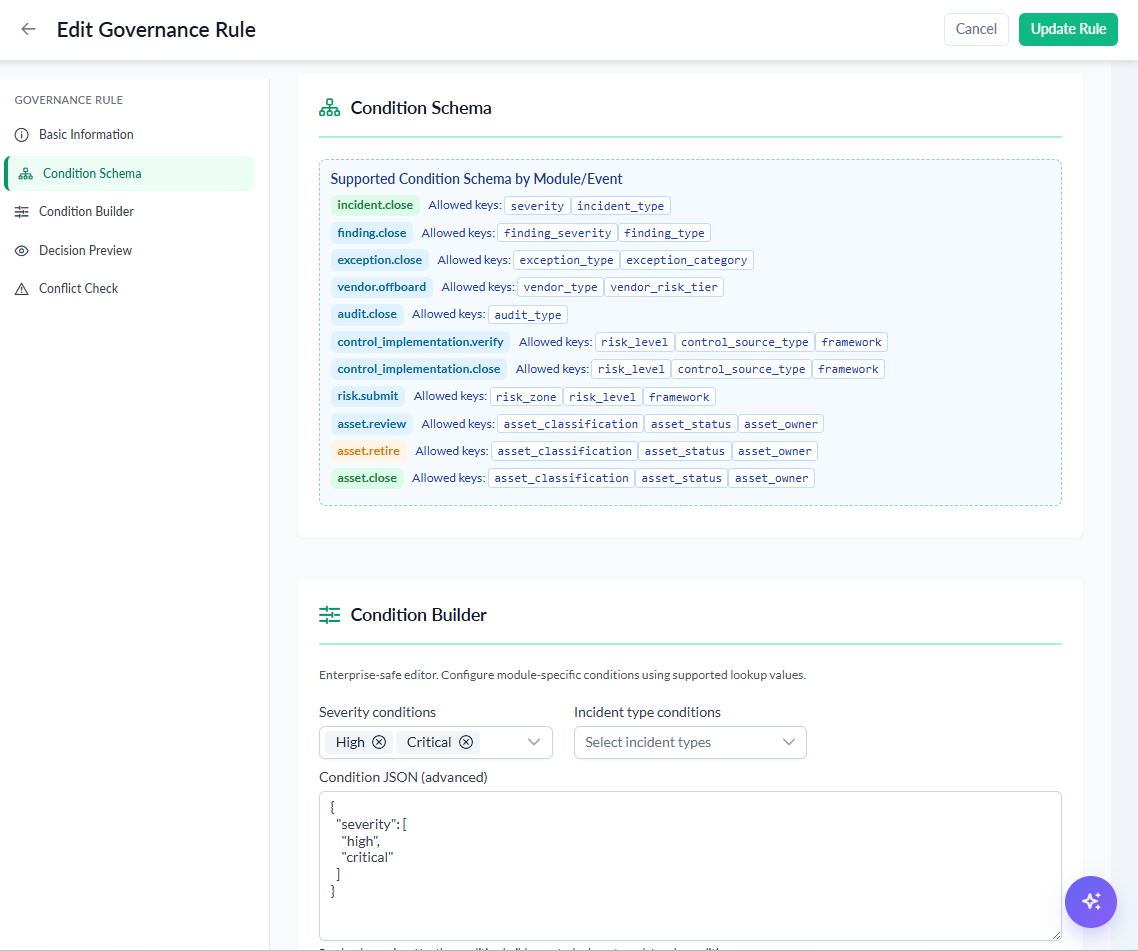Click the Supported Condition Schema by Module/Event heading
The height and width of the screenshot is (951, 1138).
[x=476, y=179]
